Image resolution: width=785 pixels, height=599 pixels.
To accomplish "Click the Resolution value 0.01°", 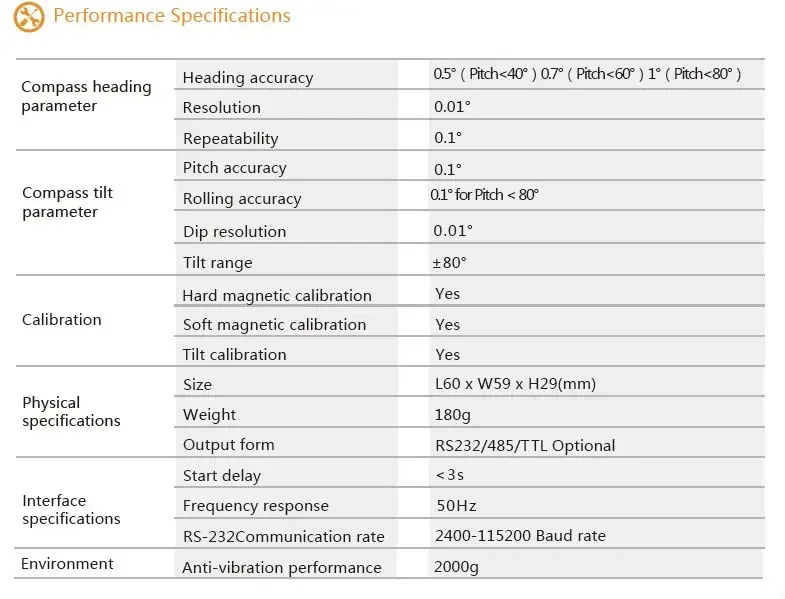I will [x=452, y=107].
